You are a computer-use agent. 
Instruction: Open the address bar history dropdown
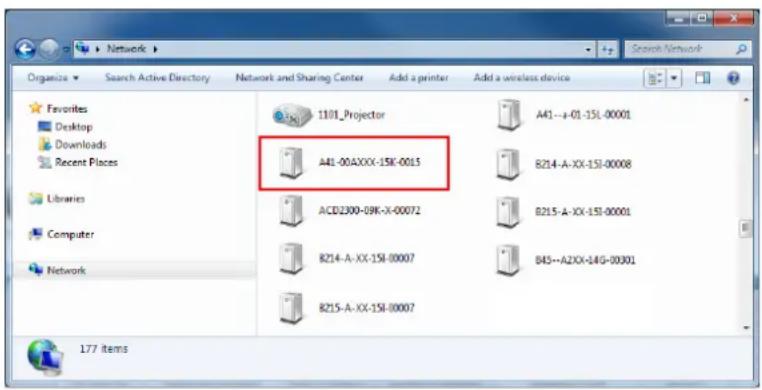tap(589, 50)
